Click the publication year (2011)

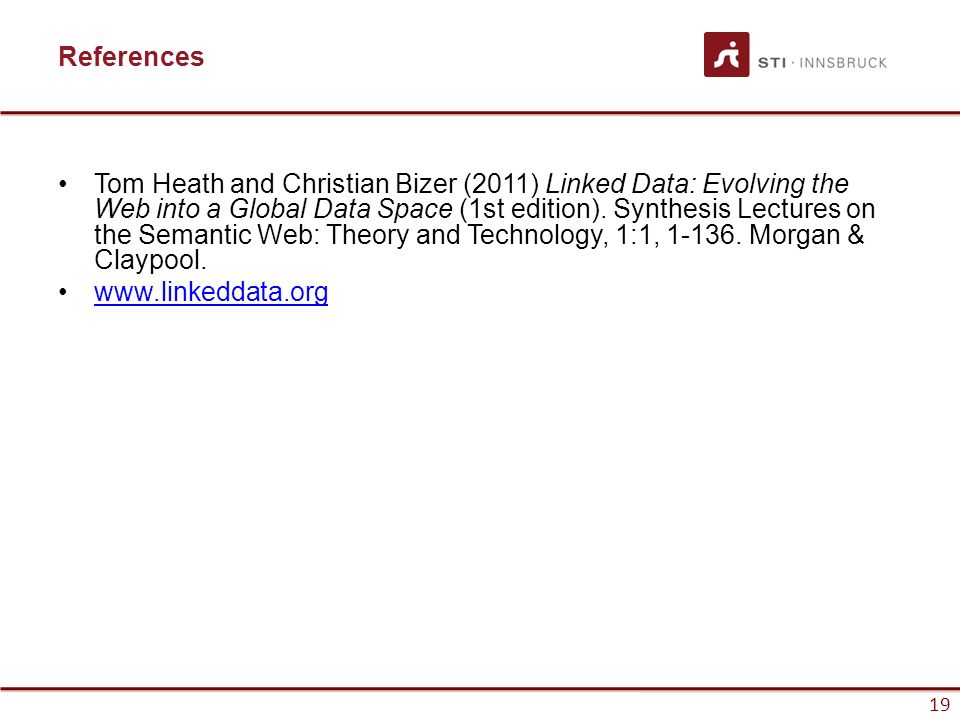click(x=501, y=184)
